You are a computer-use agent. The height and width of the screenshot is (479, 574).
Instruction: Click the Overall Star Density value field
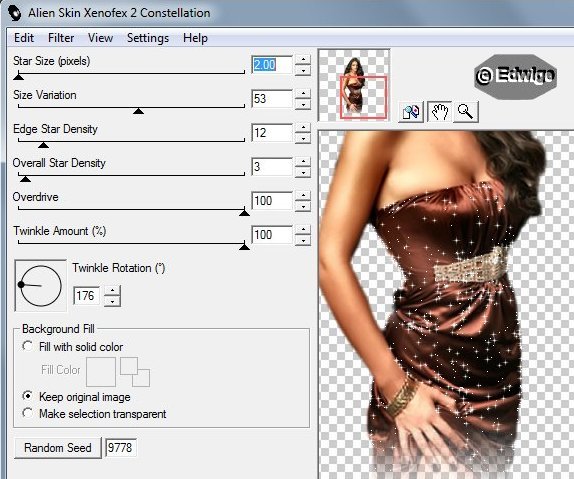coord(272,167)
